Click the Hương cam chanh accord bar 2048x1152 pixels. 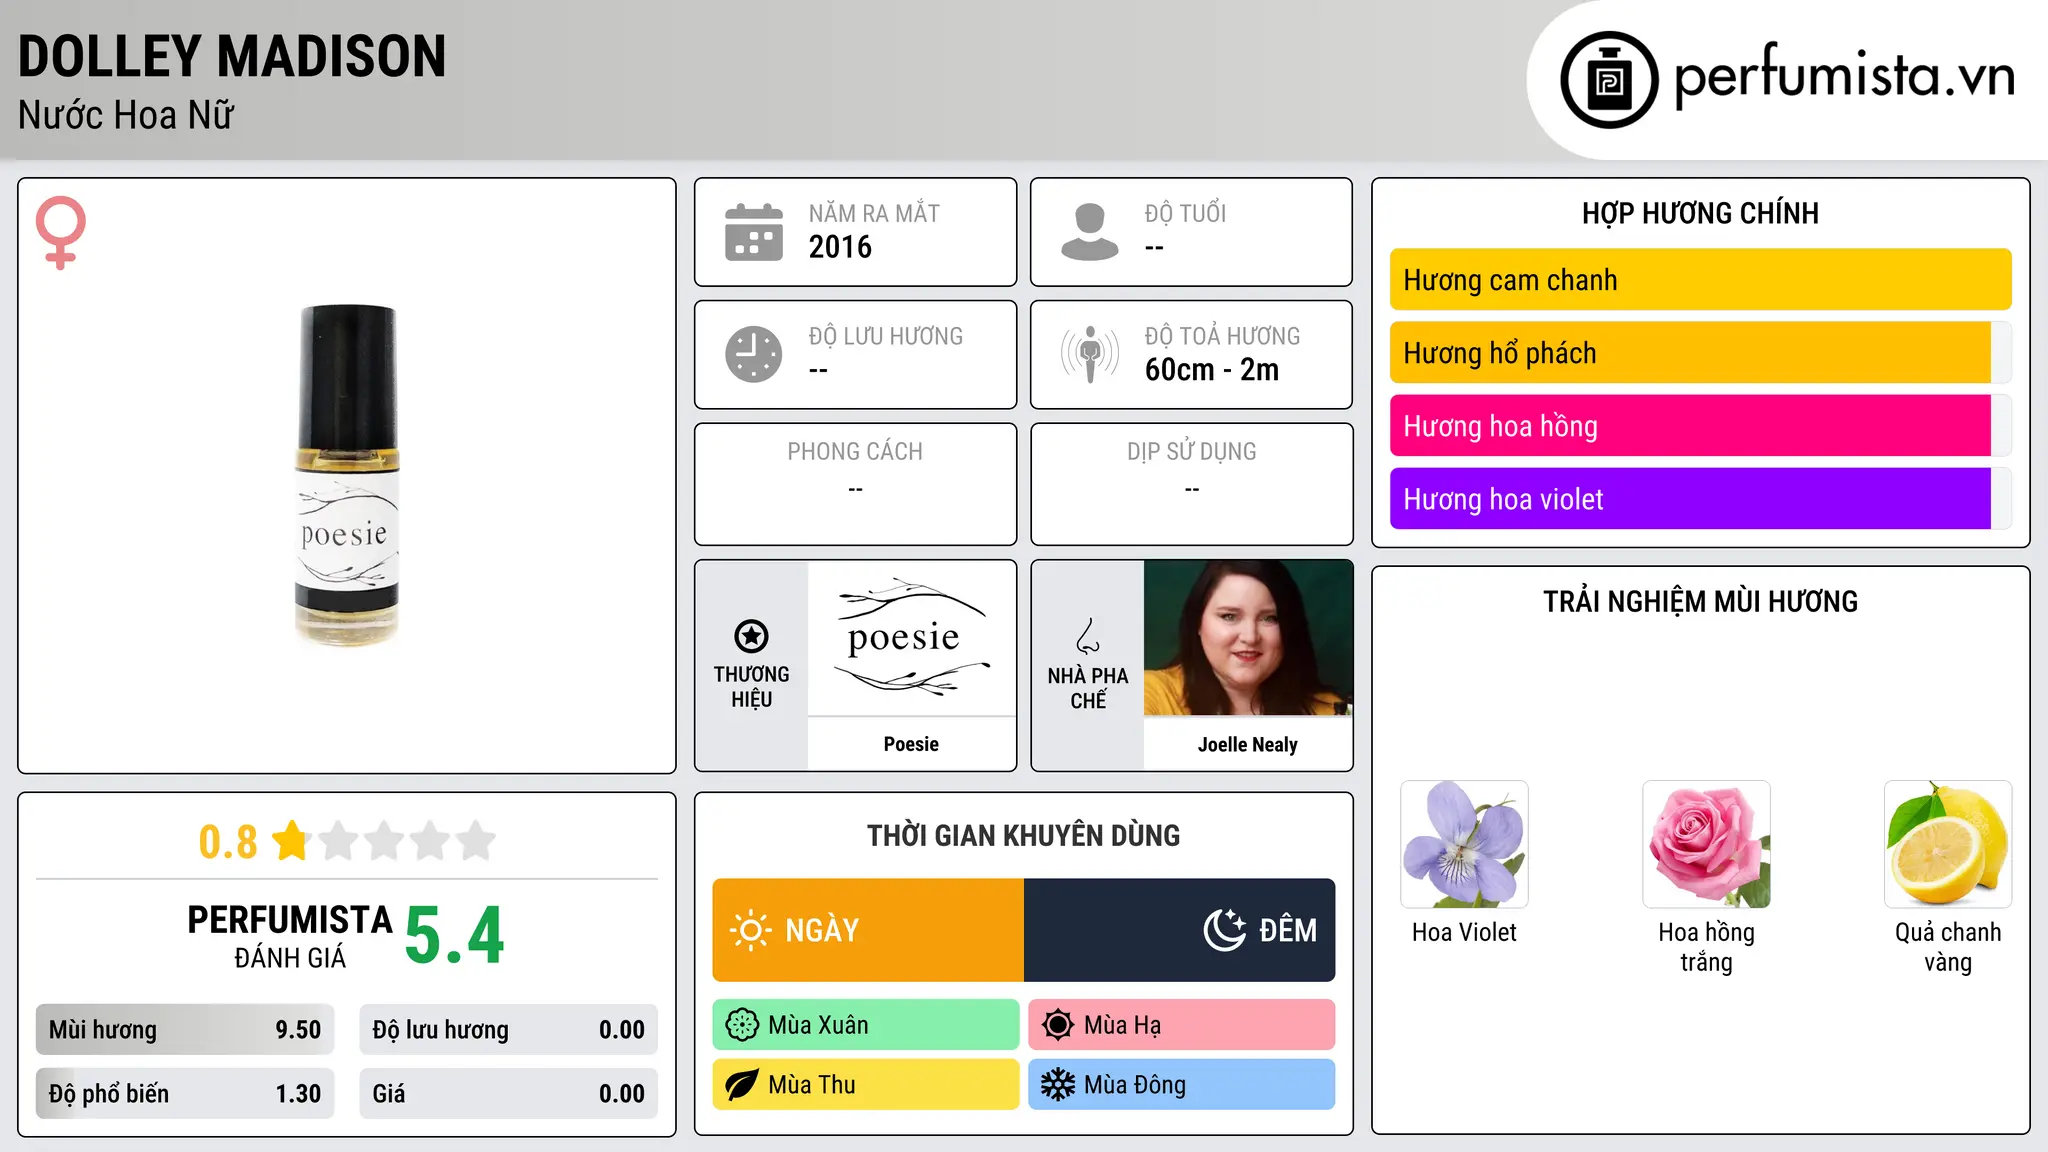[x=1700, y=280]
